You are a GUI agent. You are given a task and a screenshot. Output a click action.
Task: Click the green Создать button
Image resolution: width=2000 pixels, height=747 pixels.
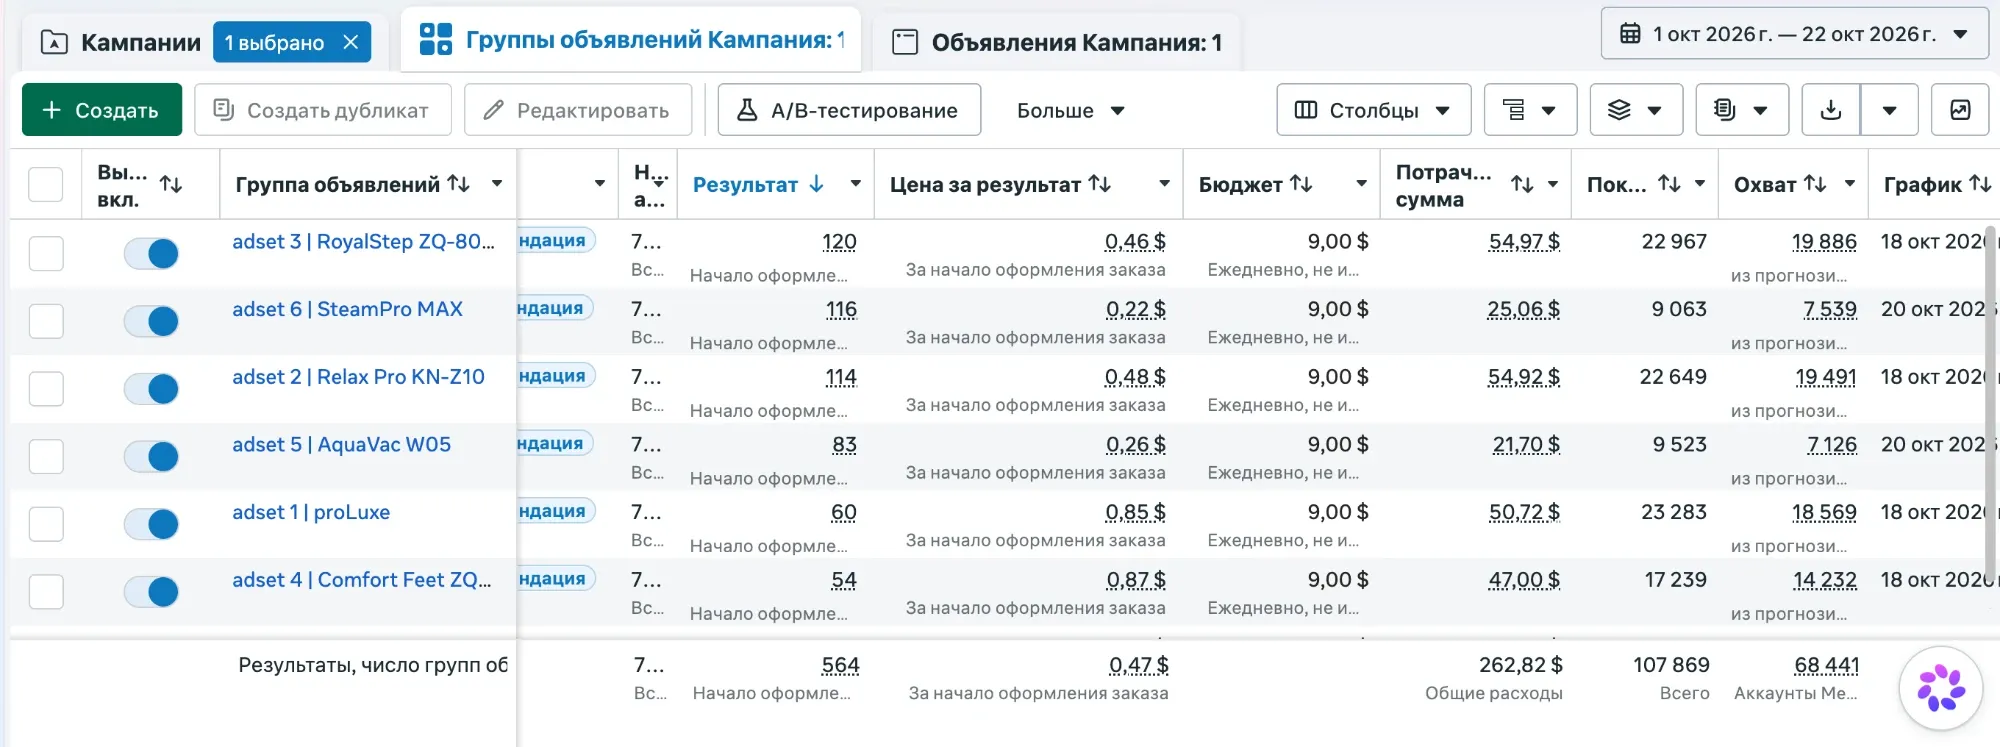(x=102, y=110)
